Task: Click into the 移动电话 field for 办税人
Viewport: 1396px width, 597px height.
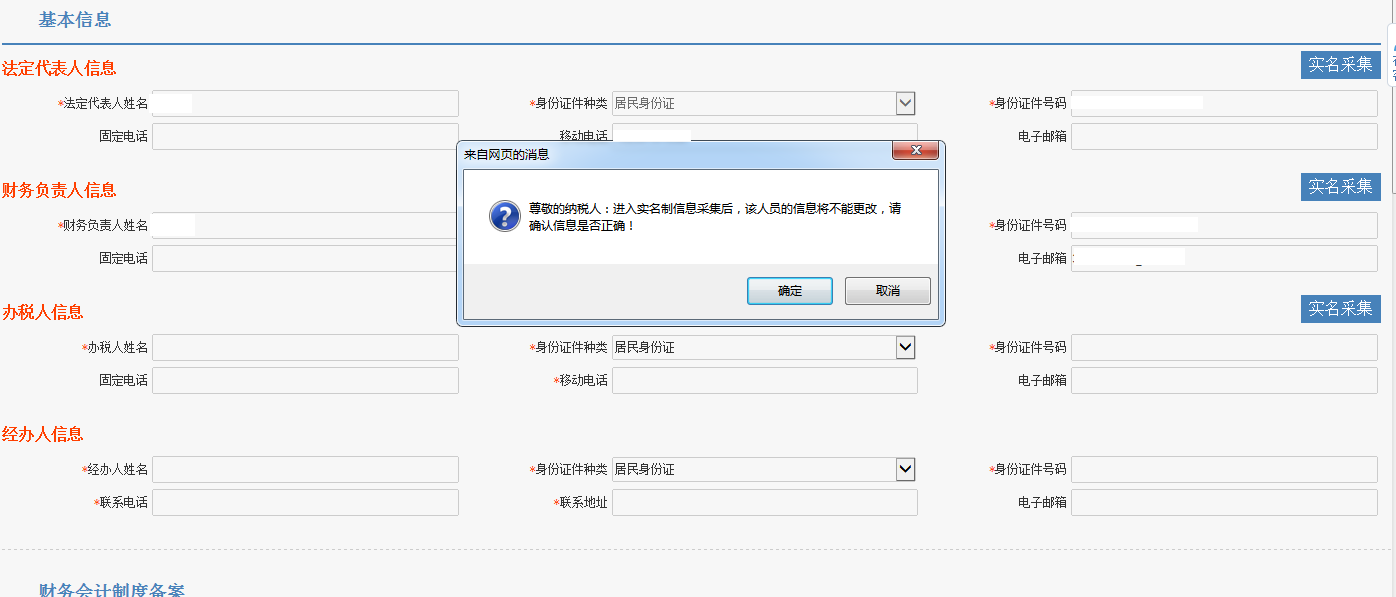Action: 763,380
